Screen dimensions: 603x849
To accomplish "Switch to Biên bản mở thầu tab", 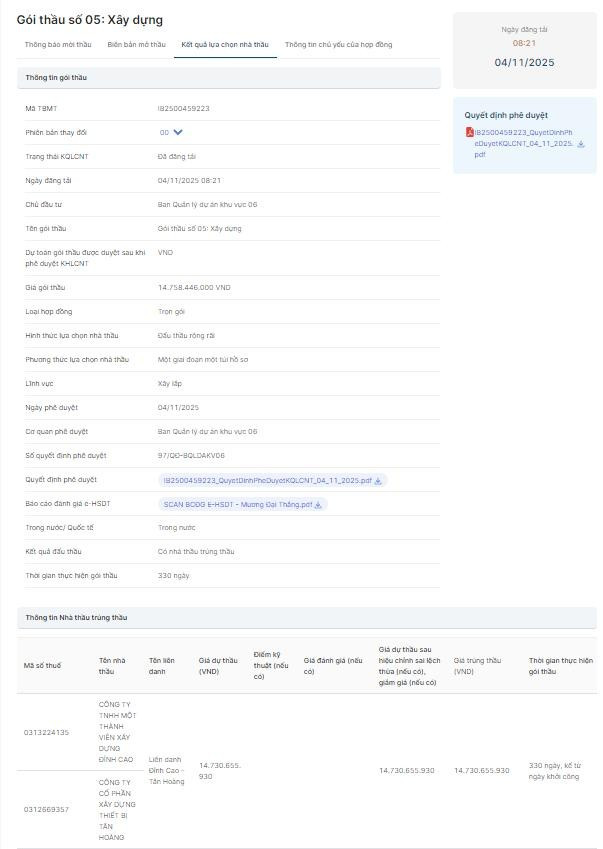I will [137, 45].
